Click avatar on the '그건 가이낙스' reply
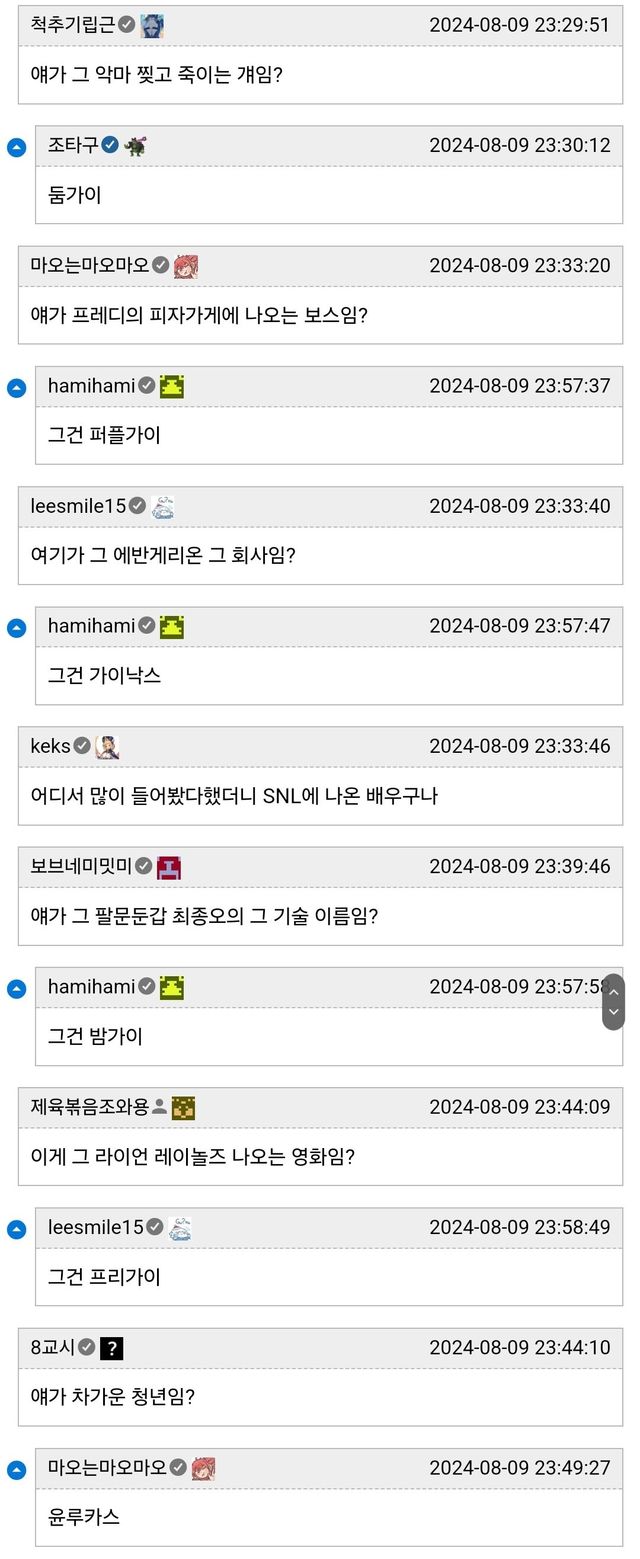The width and height of the screenshot is (640, 1559). coord(172,627)
